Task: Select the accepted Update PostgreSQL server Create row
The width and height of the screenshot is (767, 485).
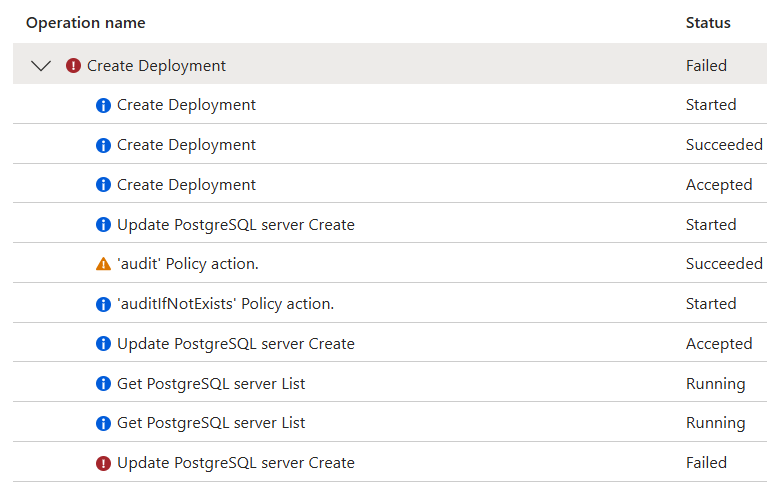Action: tap(235, 344)
